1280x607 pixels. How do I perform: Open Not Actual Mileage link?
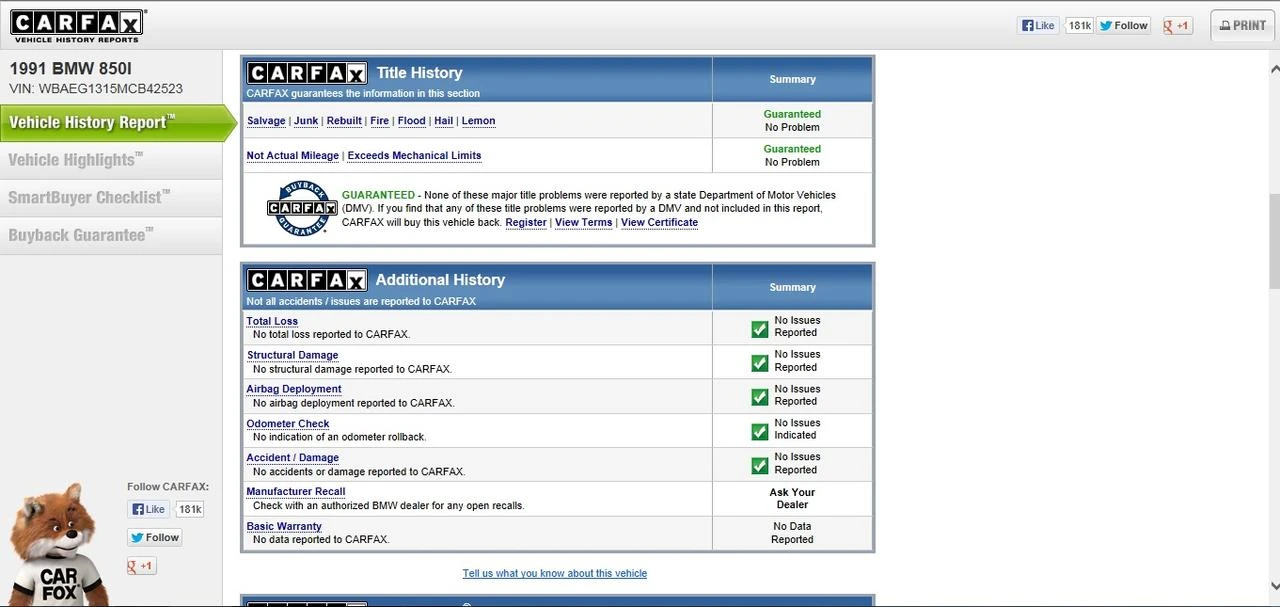(x=293, y=156)
